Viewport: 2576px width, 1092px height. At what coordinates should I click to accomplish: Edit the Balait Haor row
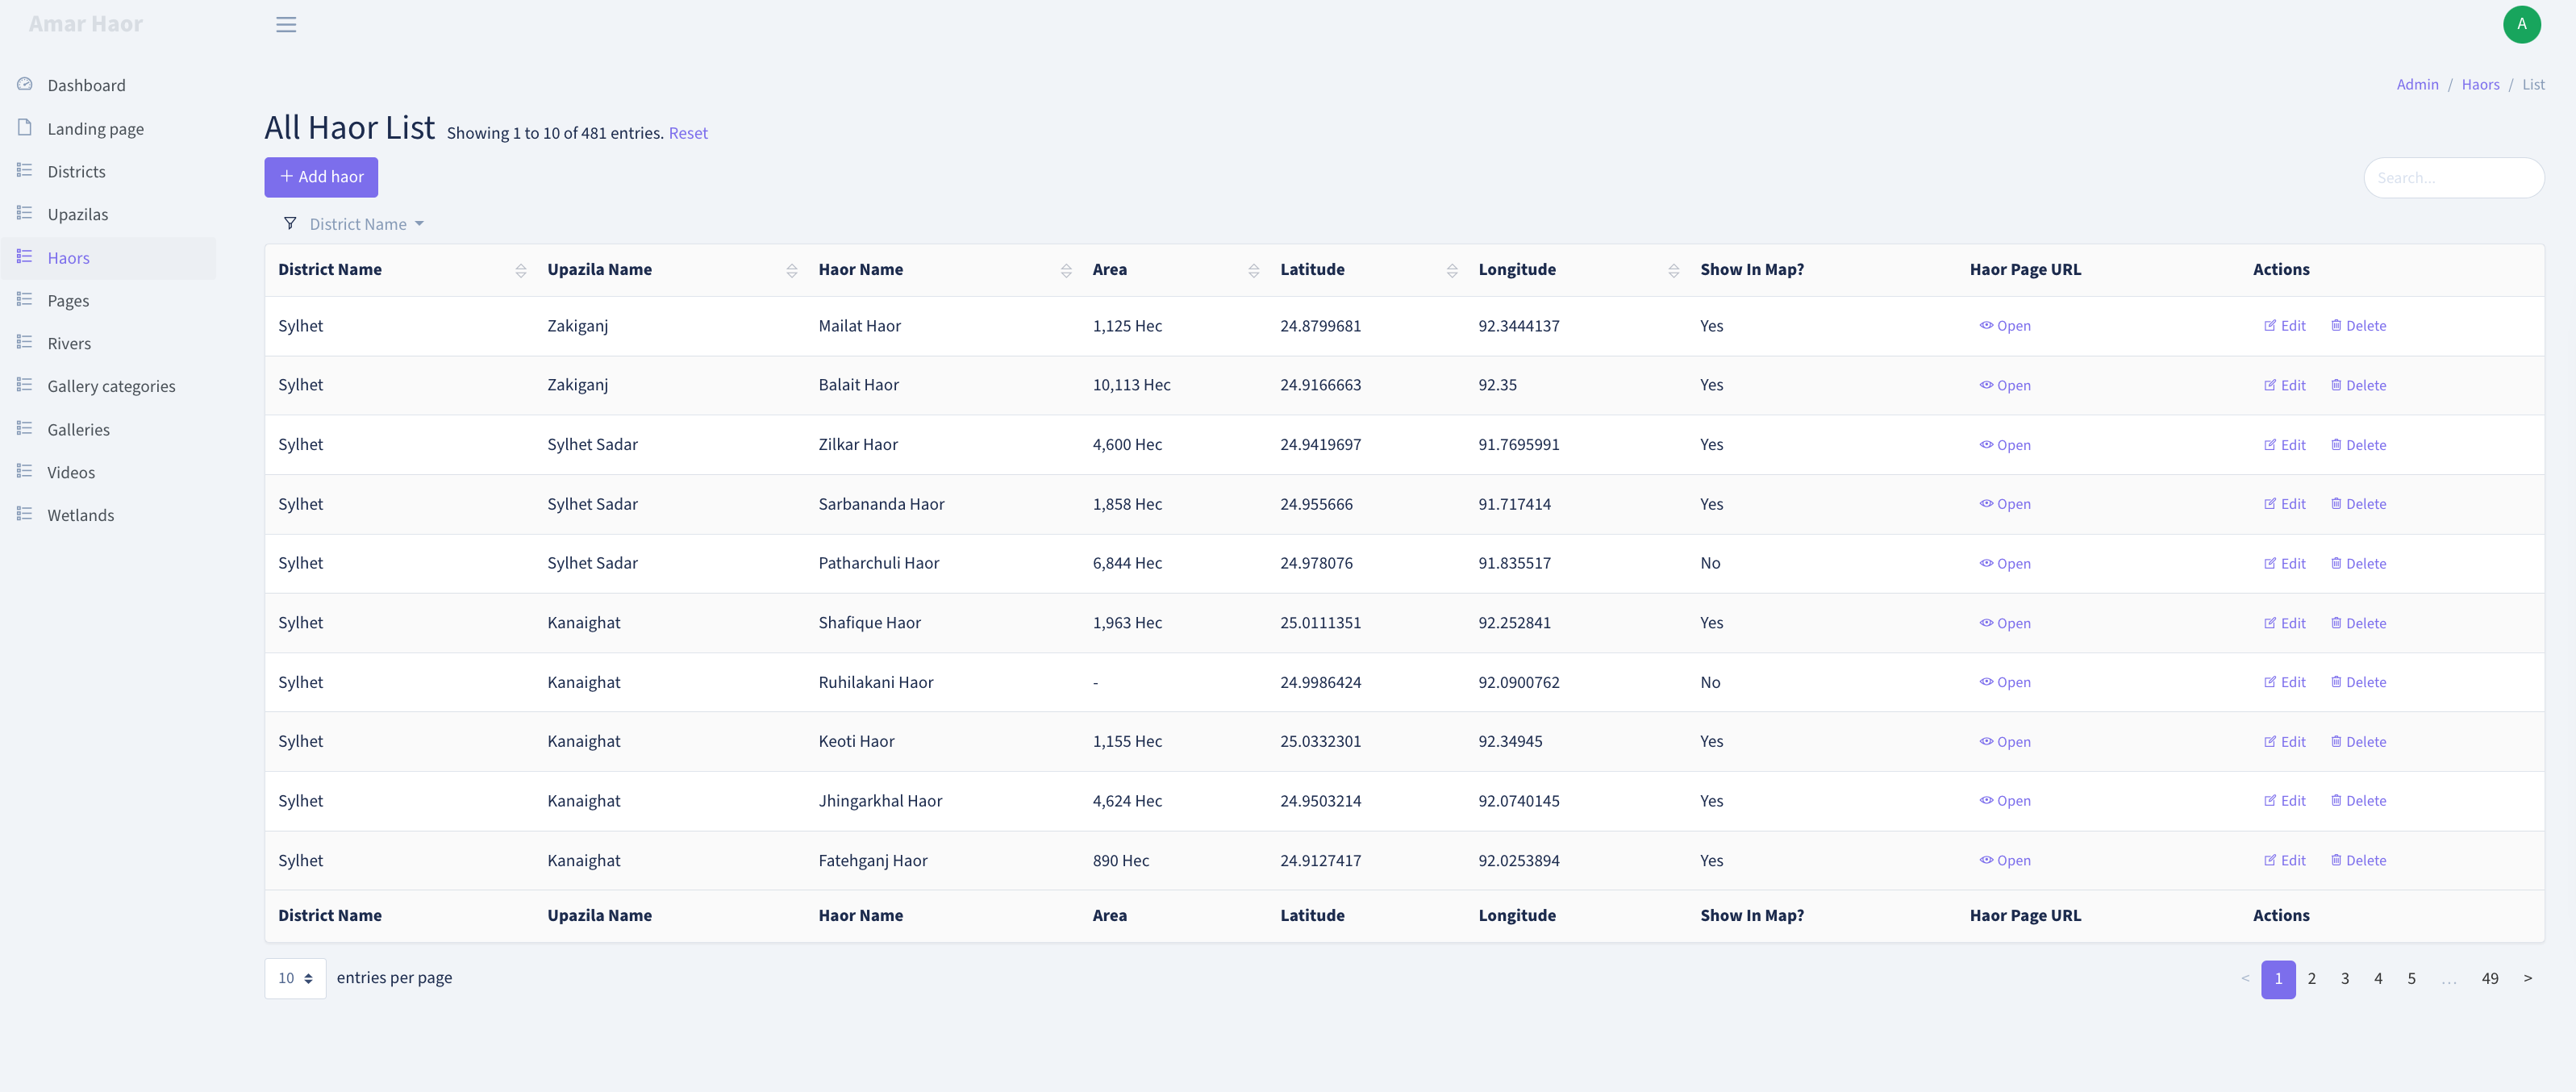point(2285,385)
